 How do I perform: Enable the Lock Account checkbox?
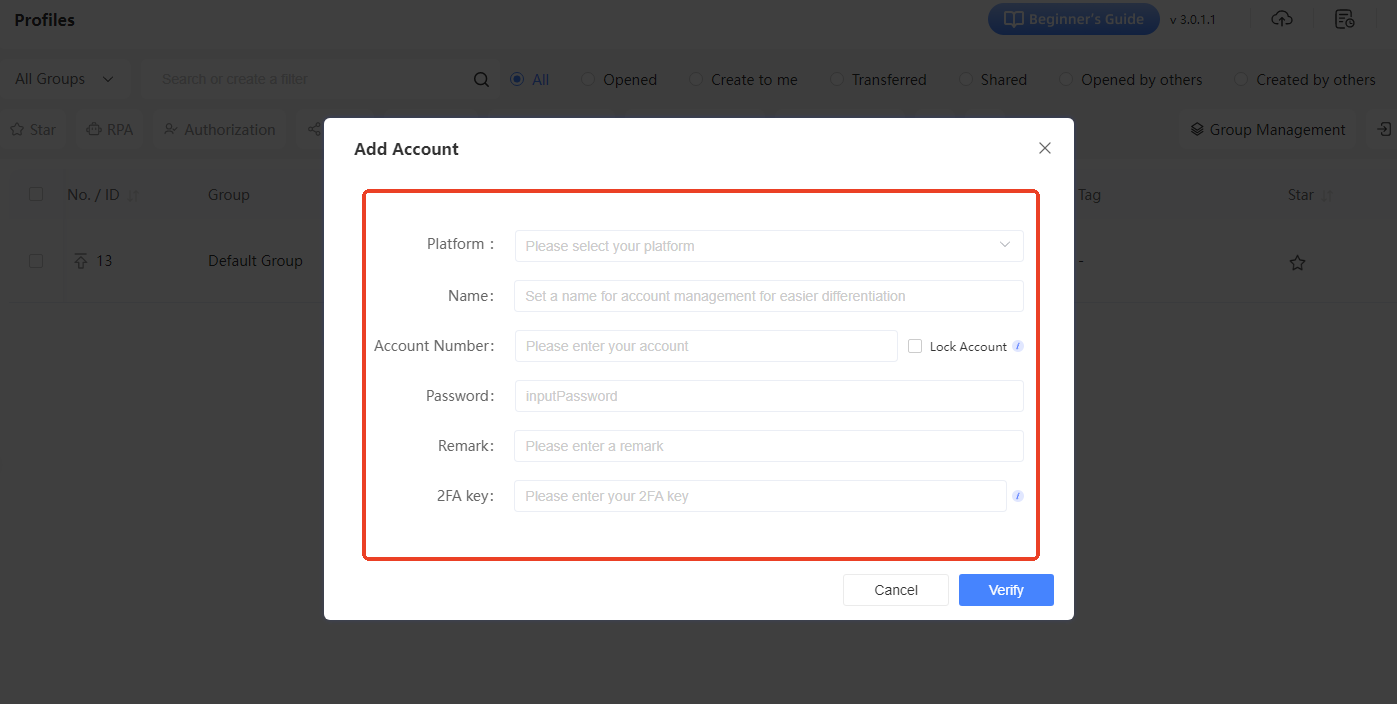[915, 346]
